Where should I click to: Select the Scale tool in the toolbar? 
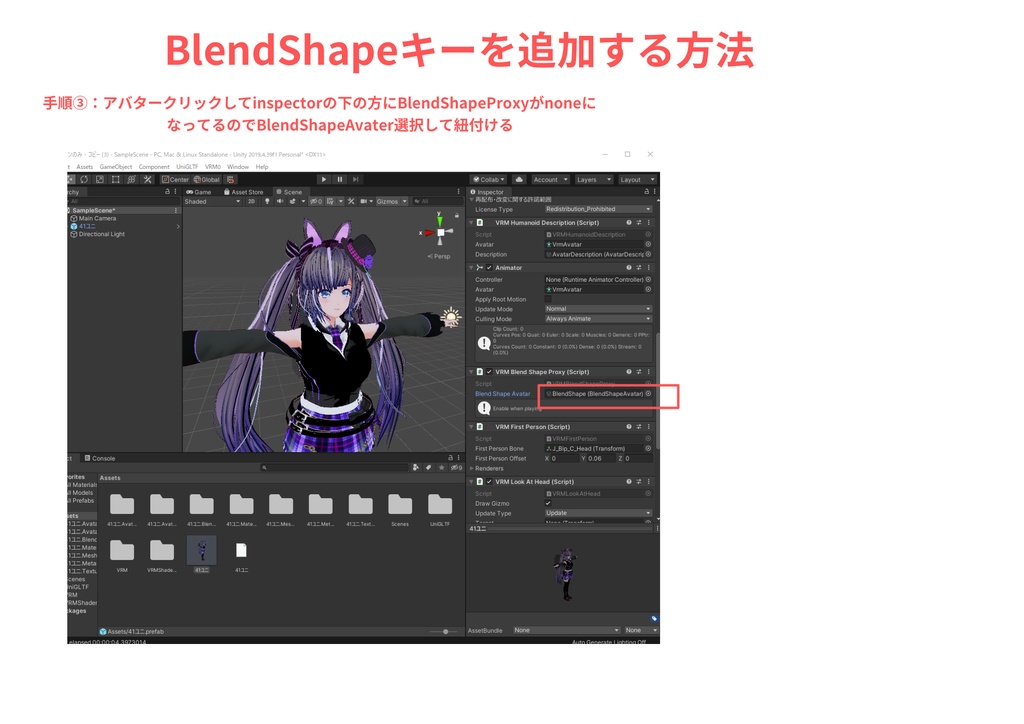[x=99, y=180]
